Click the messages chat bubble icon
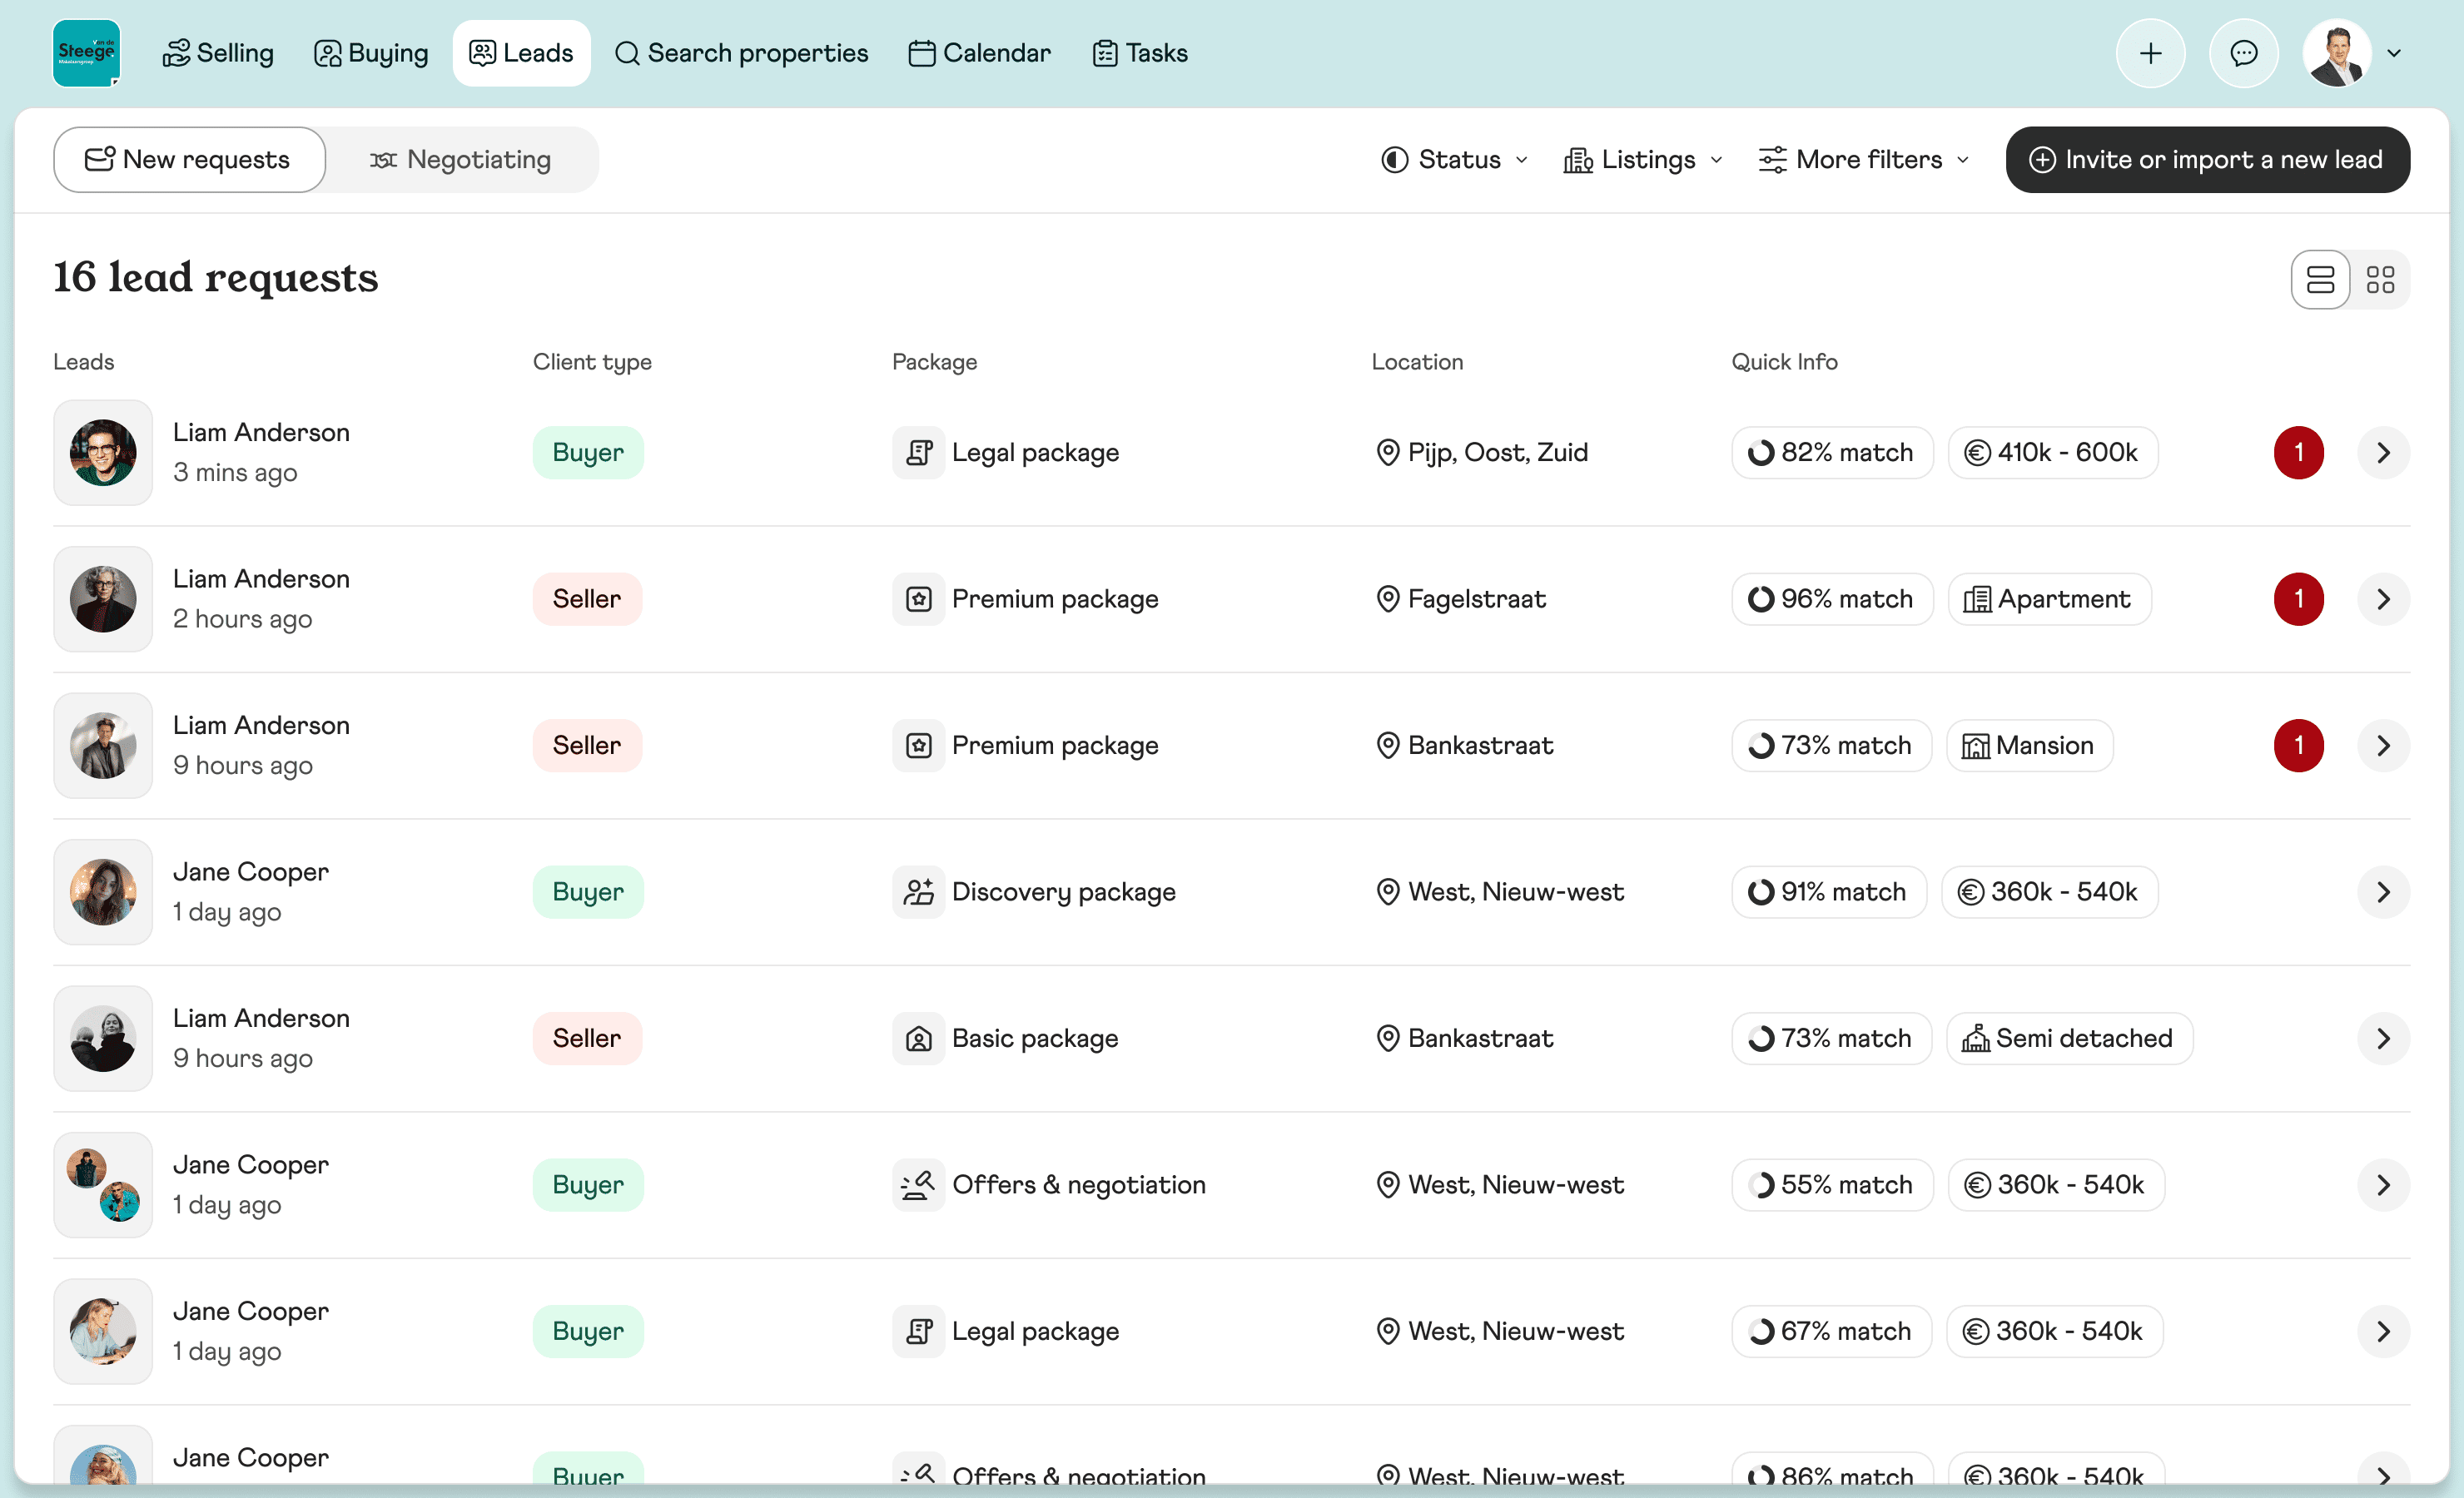 [2243, 53]
